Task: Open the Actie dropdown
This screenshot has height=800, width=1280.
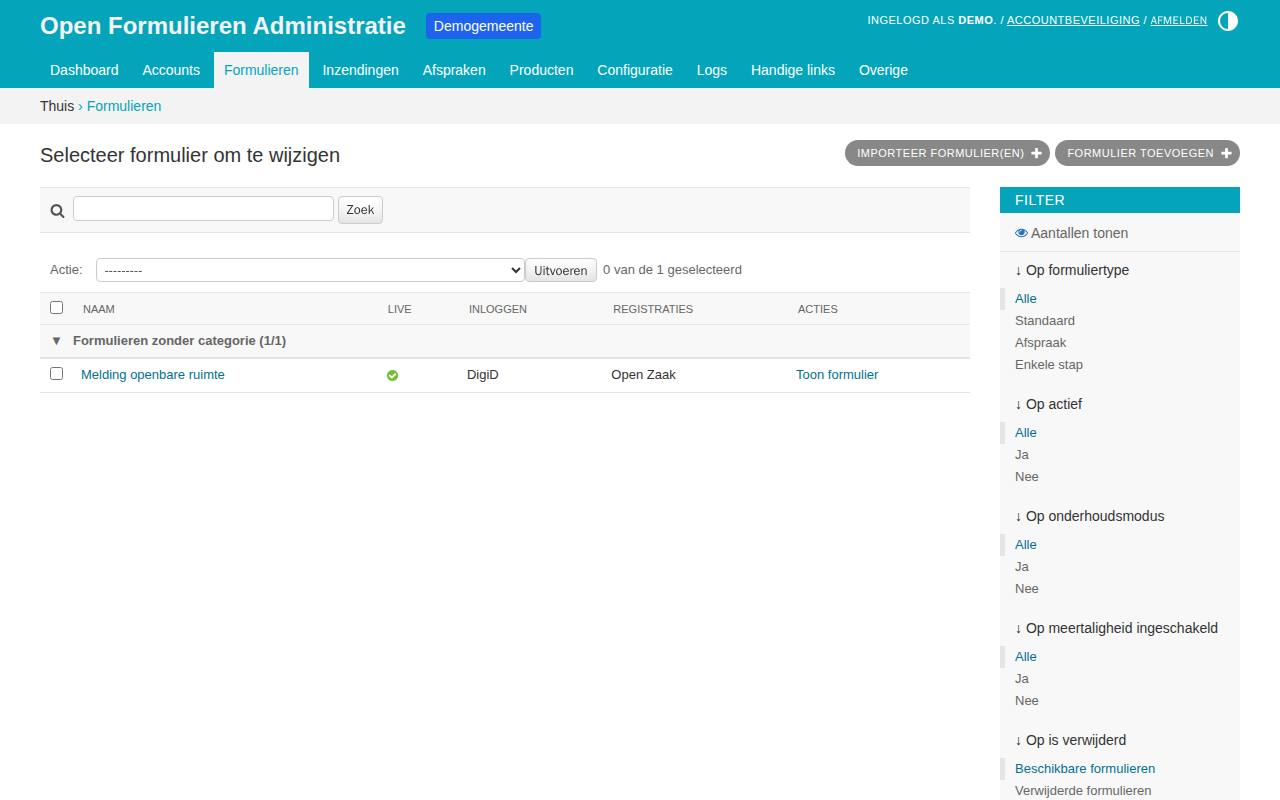Action: 310,270
